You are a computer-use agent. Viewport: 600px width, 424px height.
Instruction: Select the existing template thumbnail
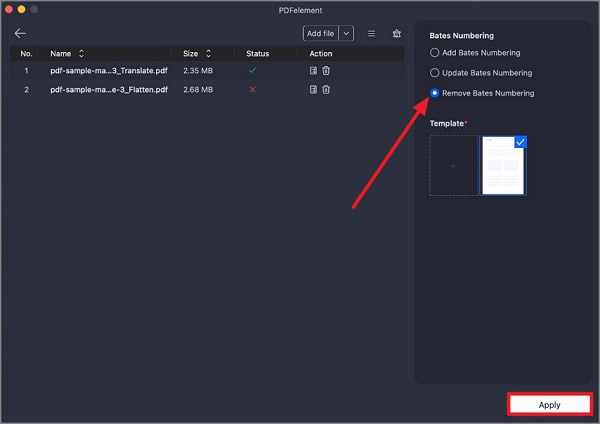503,166
